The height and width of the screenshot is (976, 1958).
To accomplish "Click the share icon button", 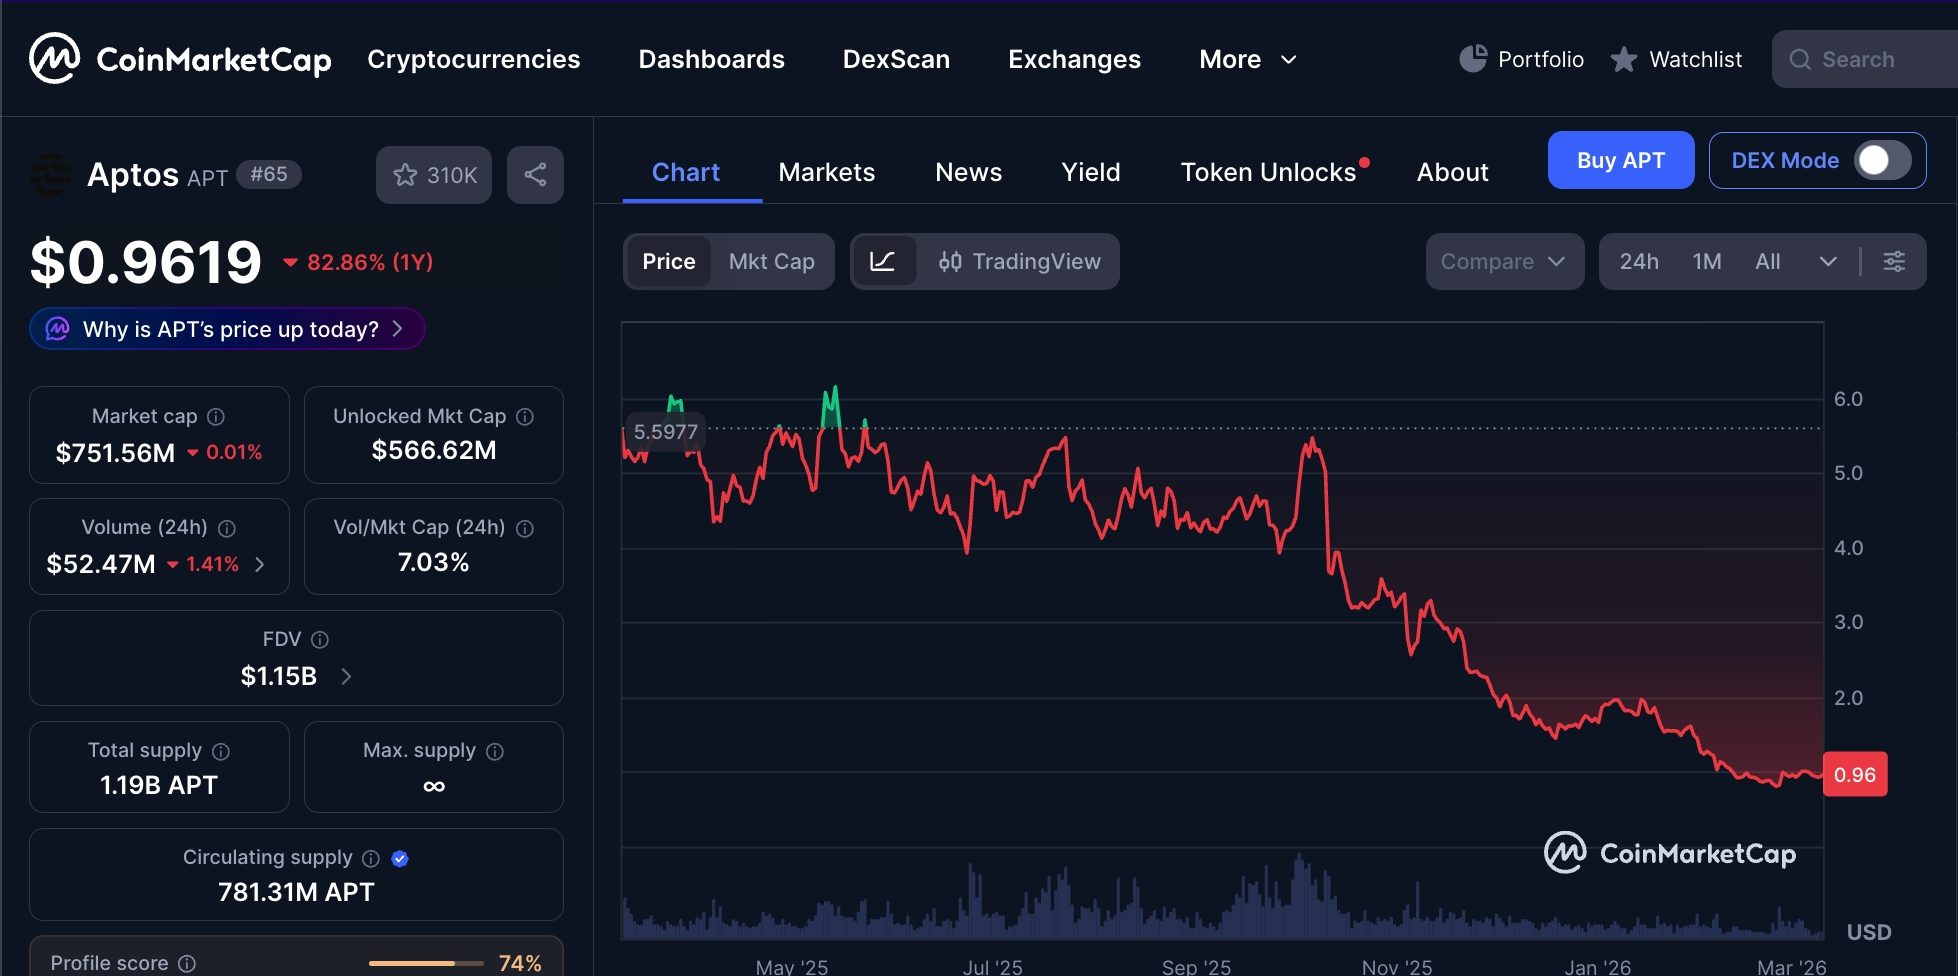I will pyautogui.click(x=535, y=175).
